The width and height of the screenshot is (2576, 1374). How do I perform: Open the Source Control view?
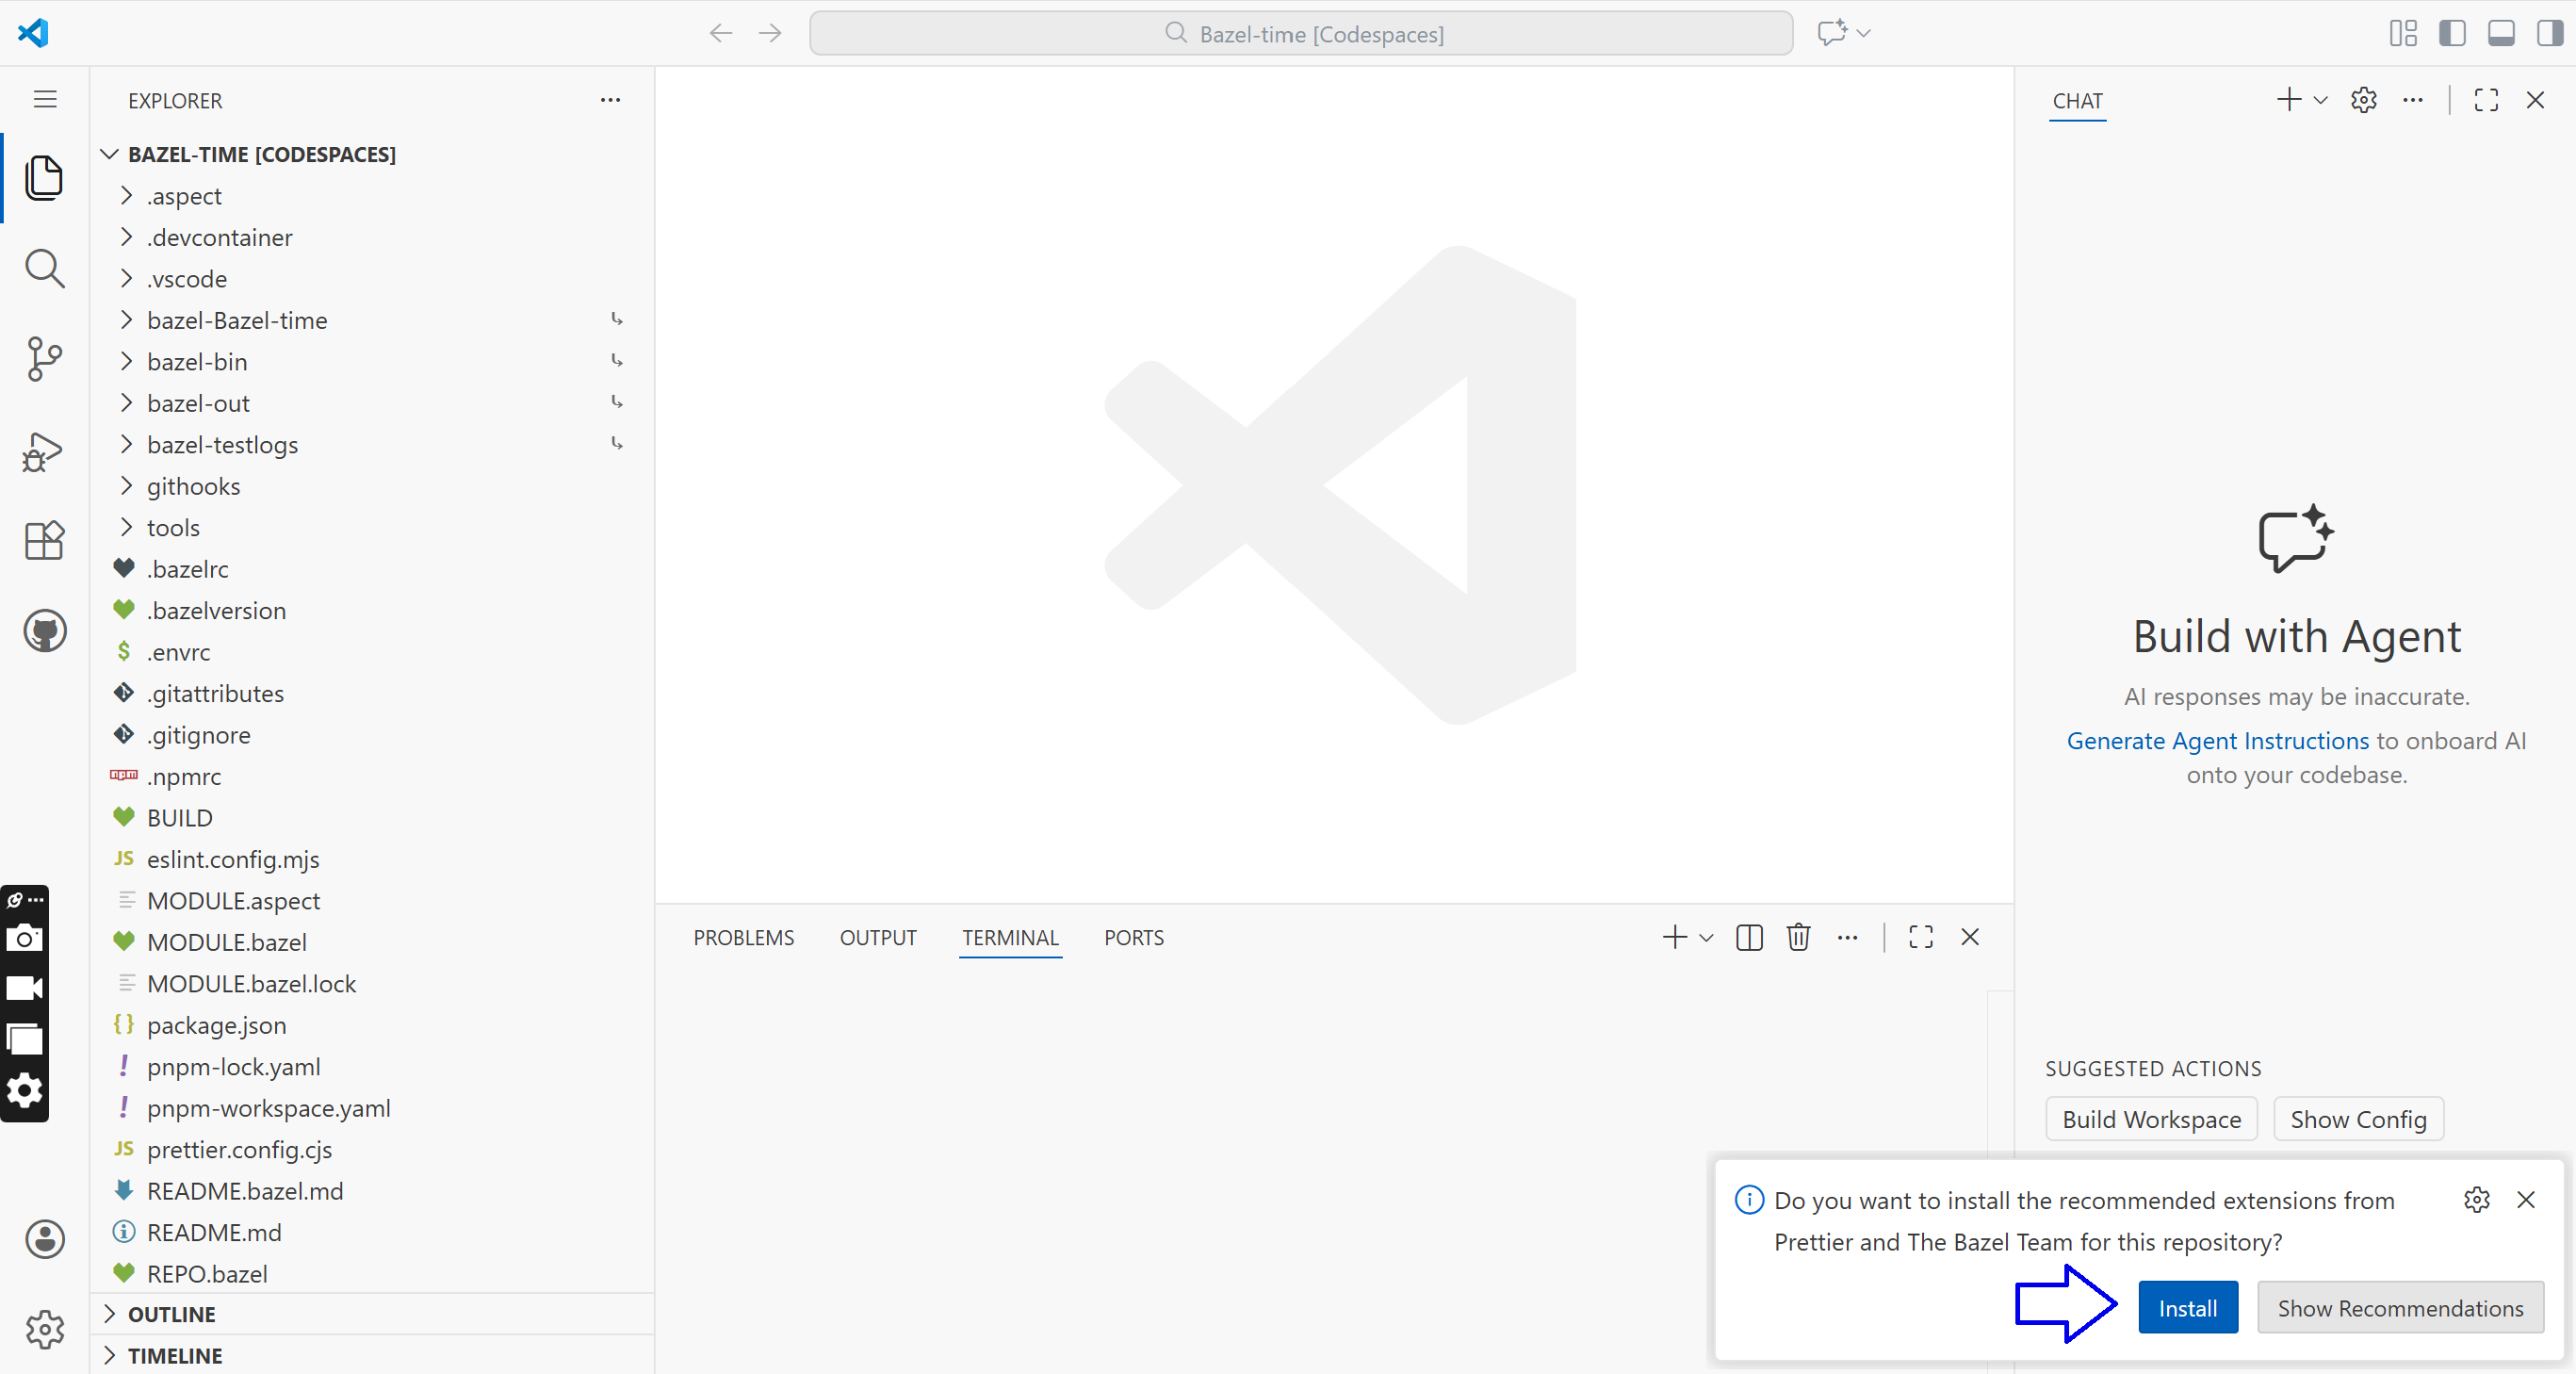click(44, 358)
